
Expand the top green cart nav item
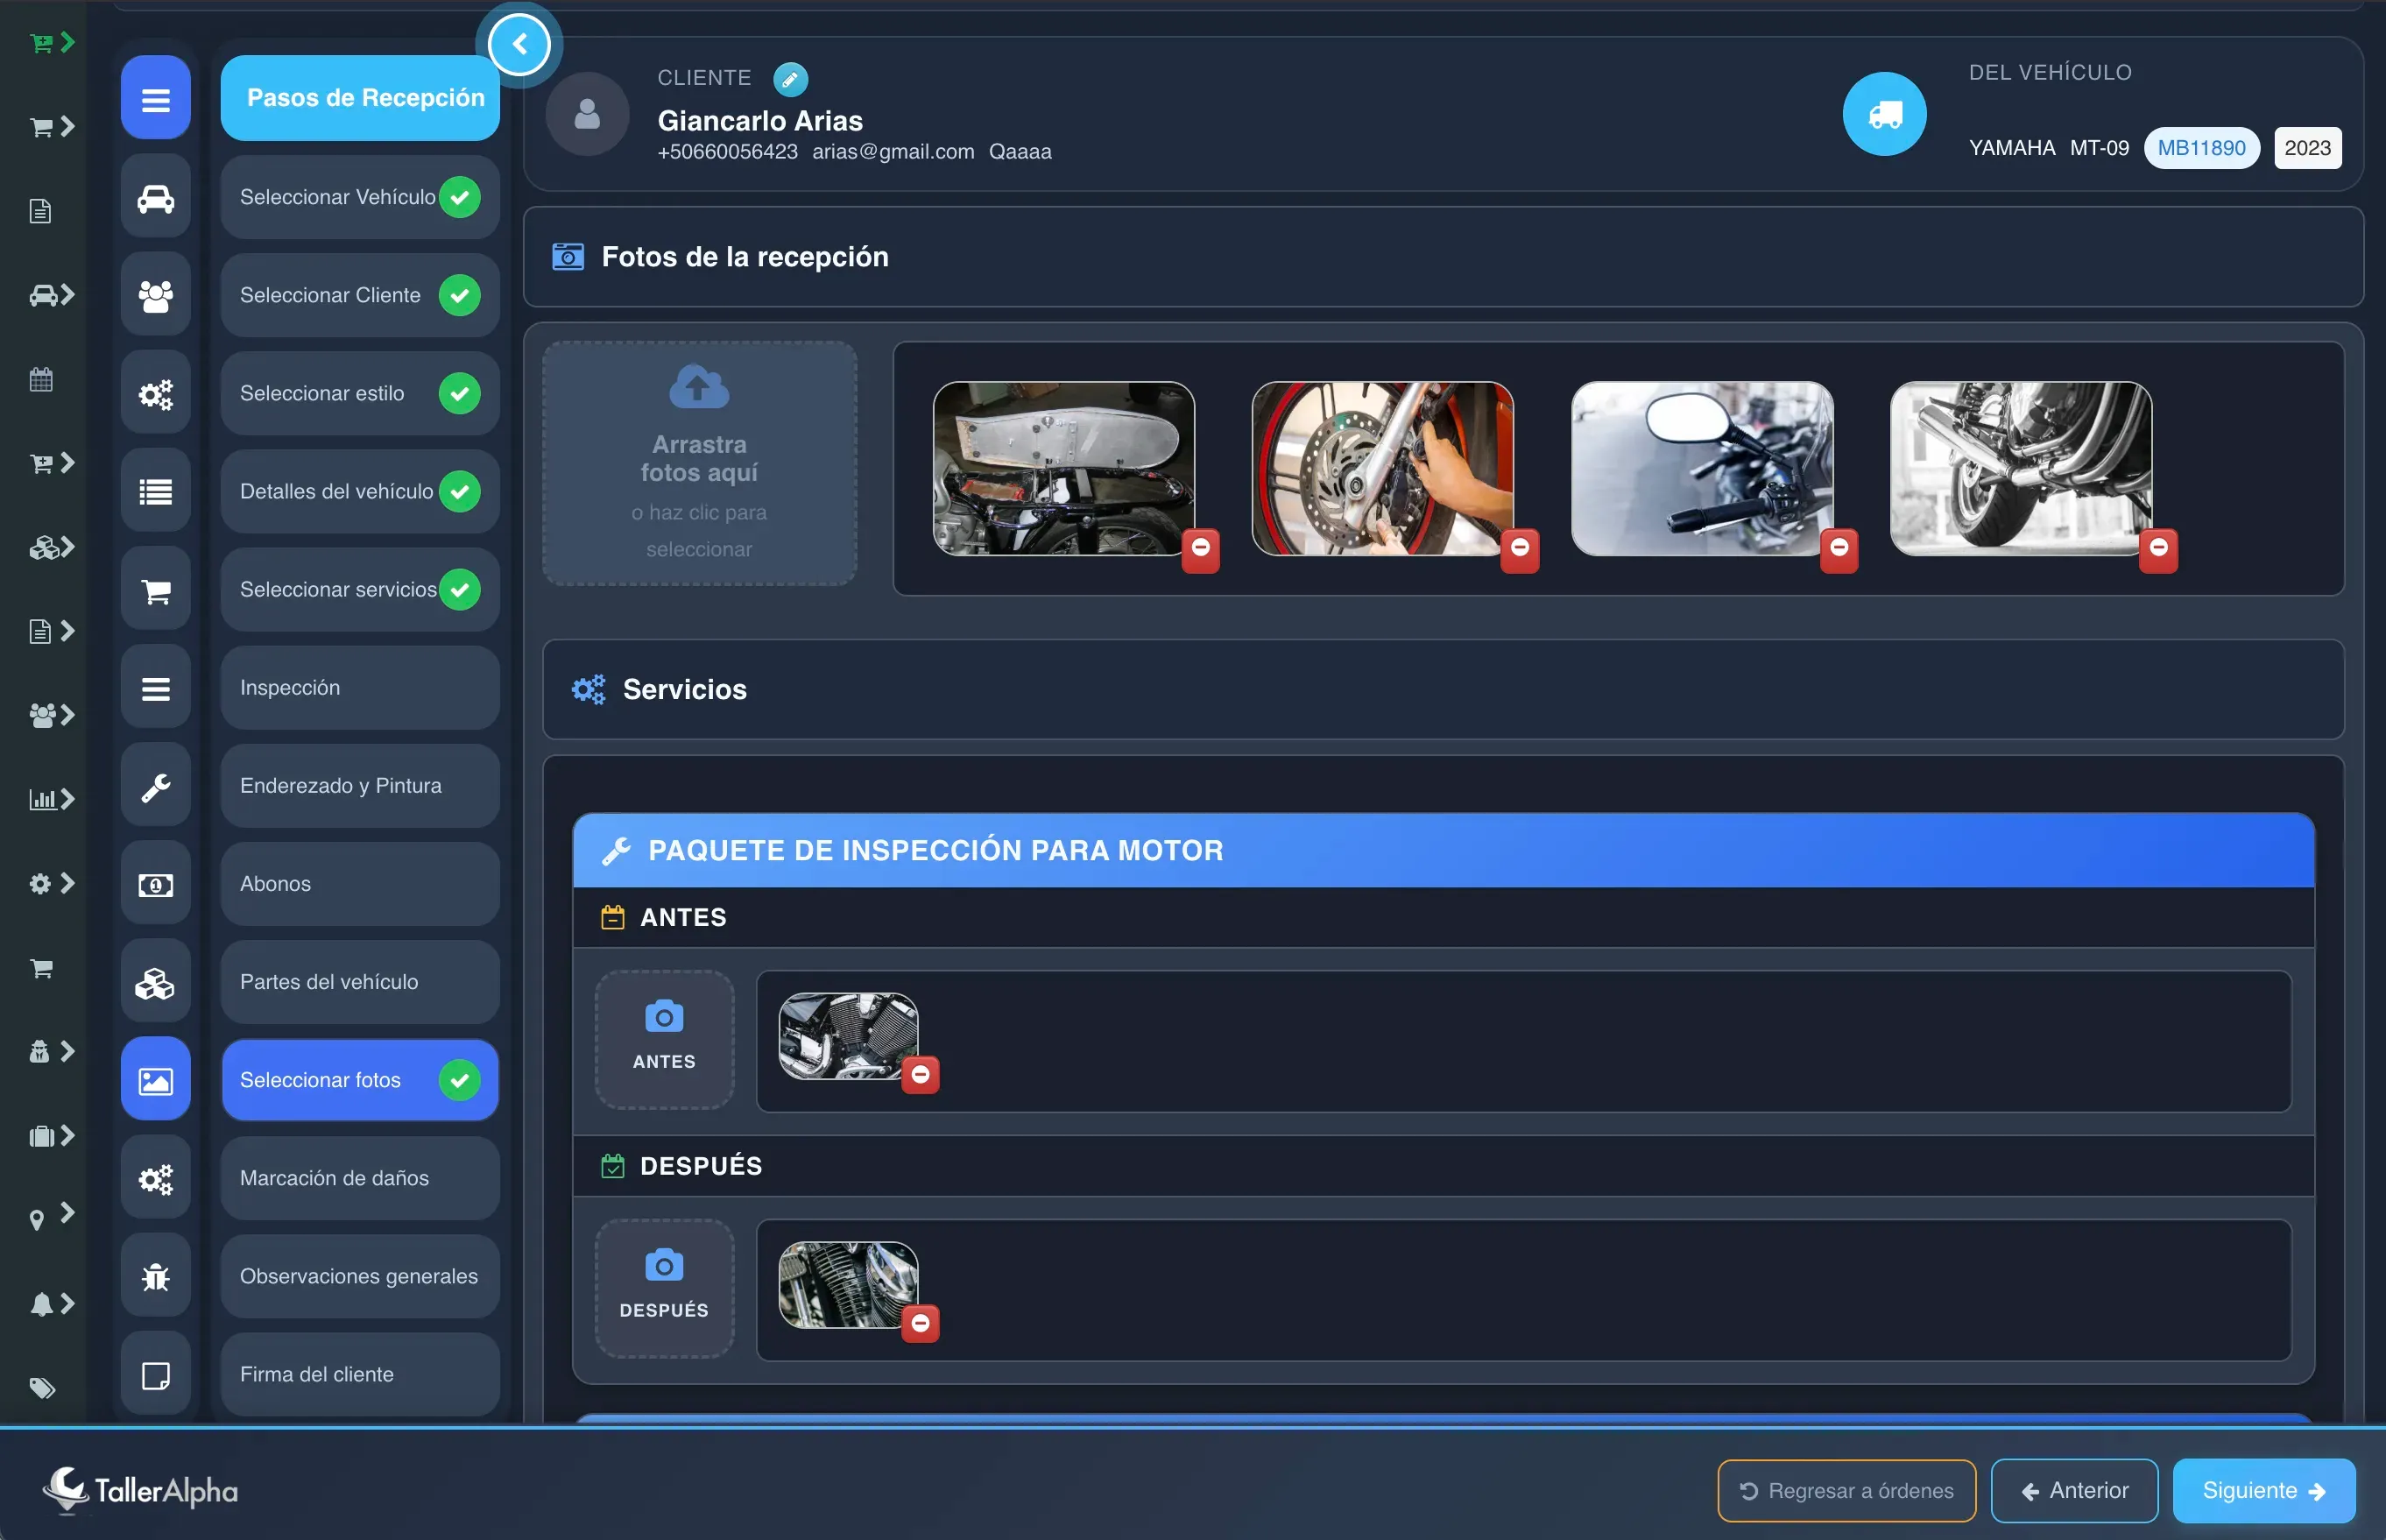(52, 43)
